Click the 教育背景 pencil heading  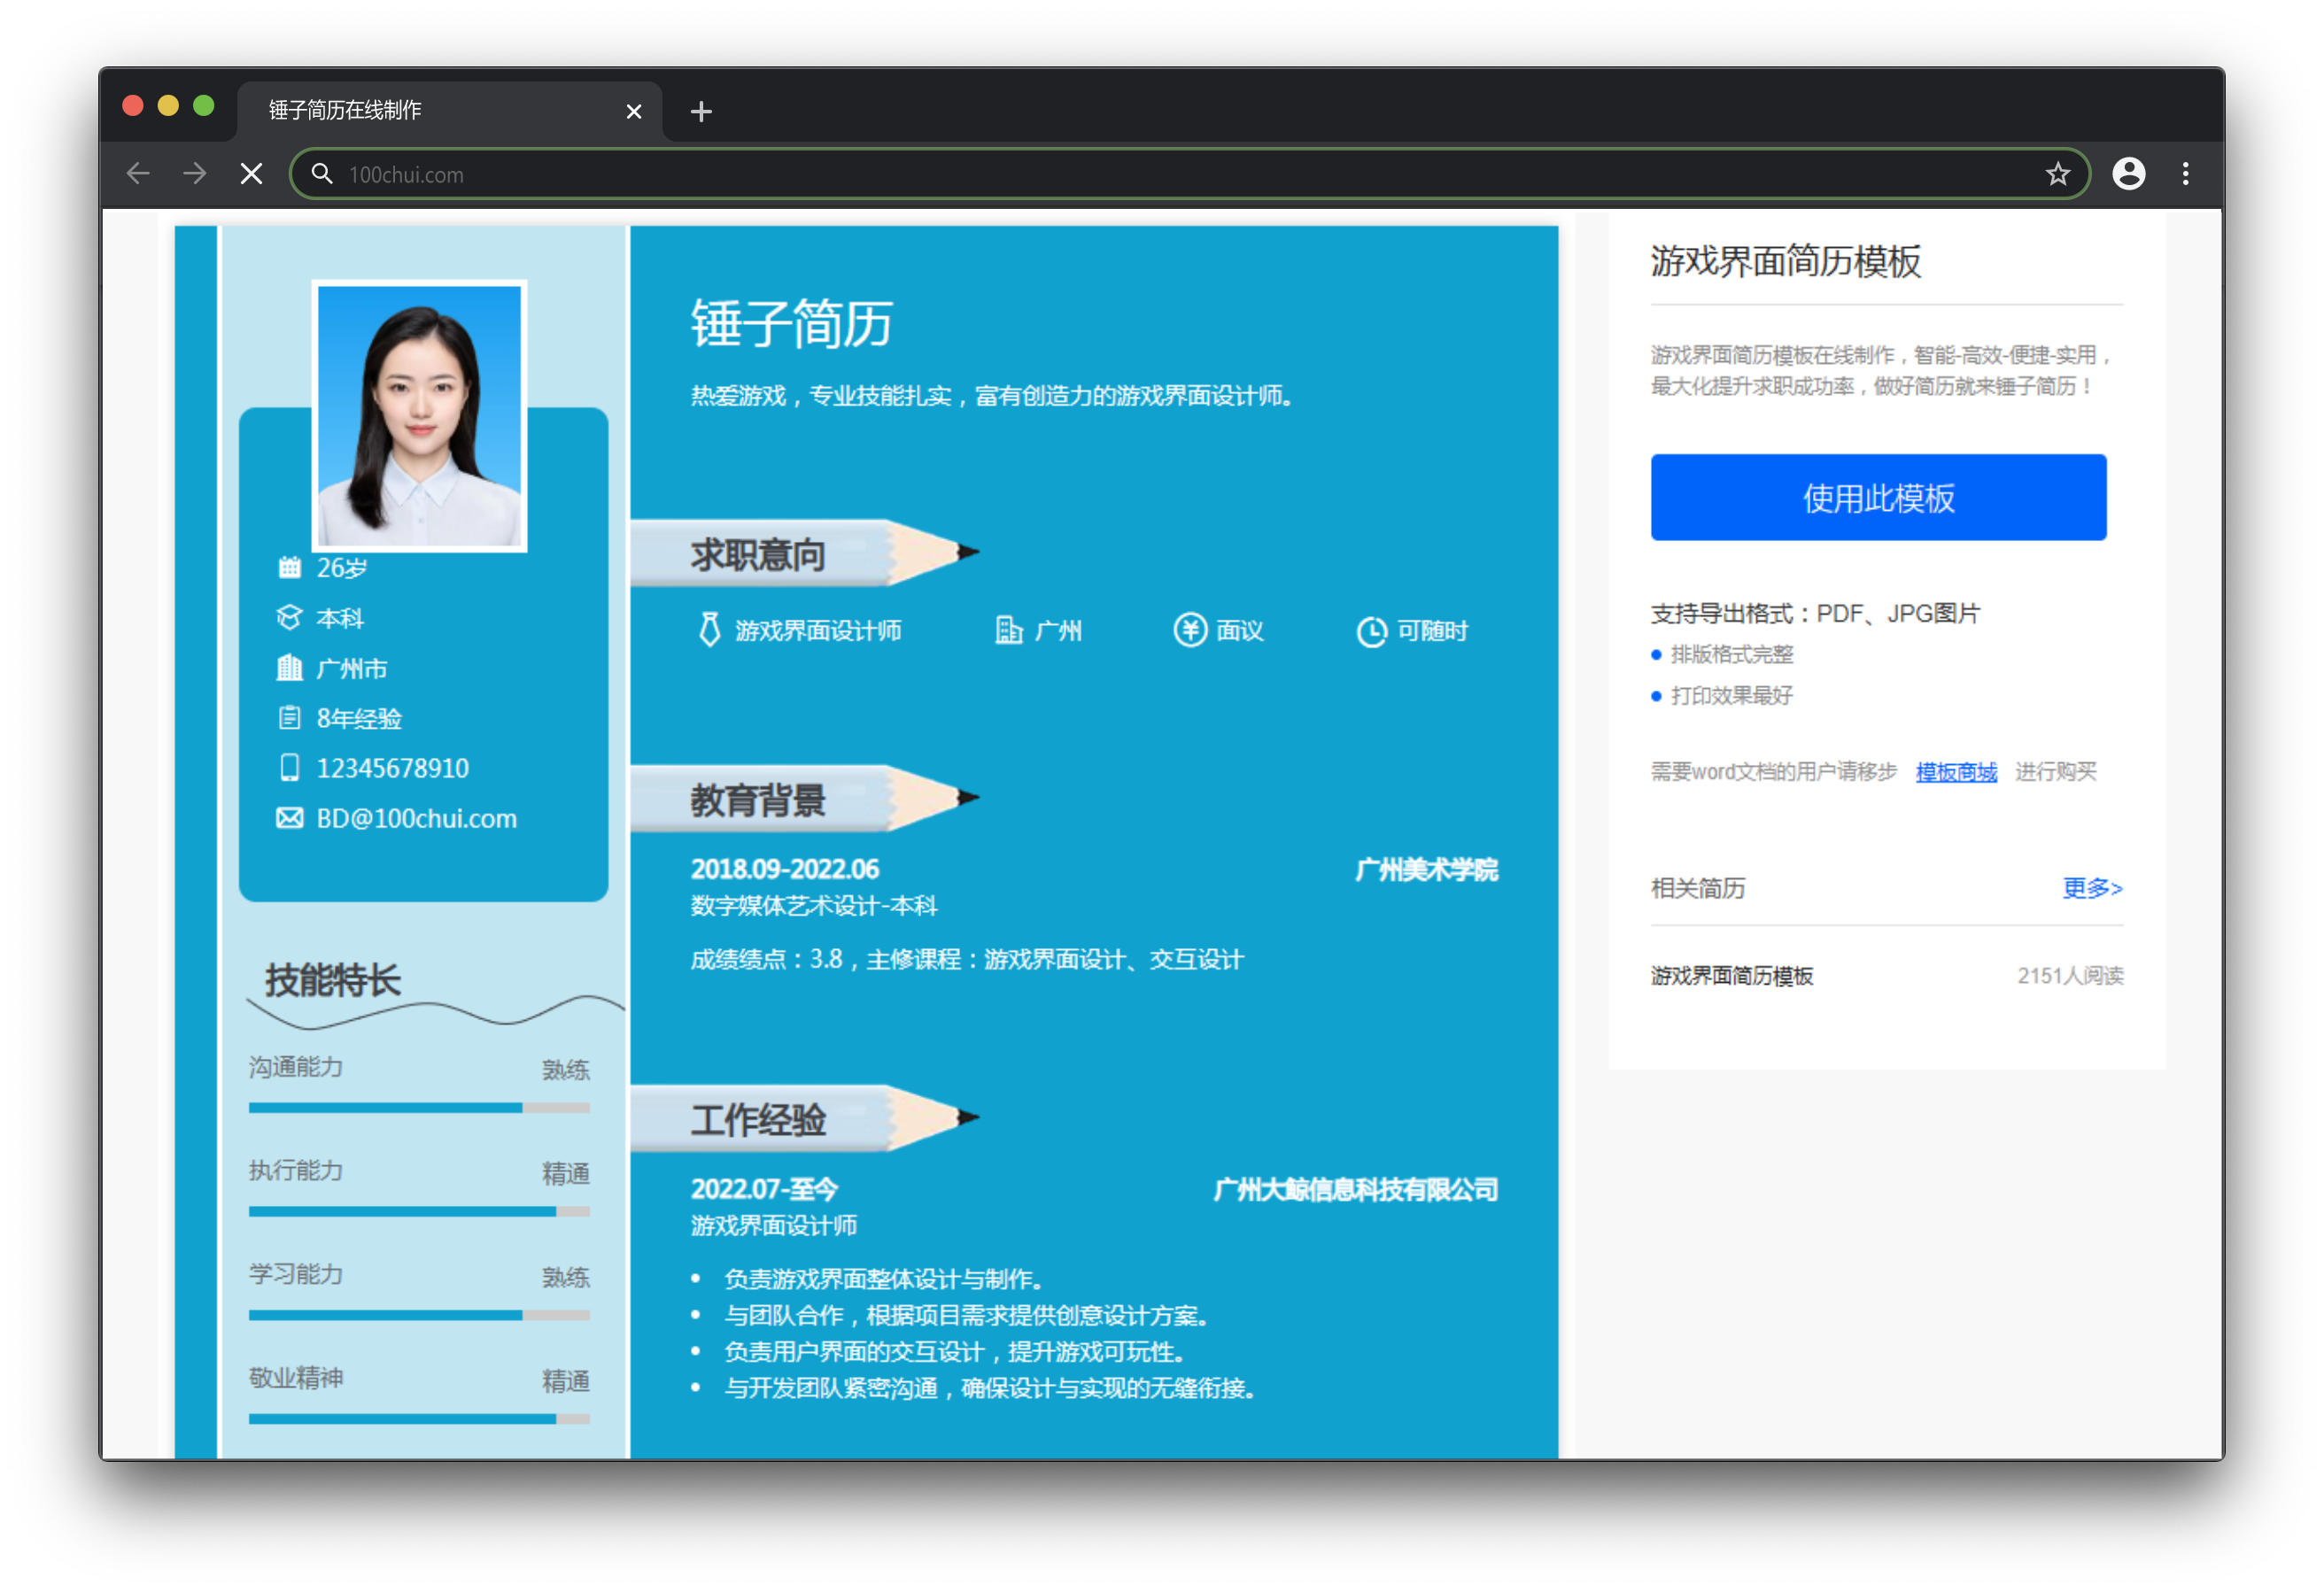[804, 798]
